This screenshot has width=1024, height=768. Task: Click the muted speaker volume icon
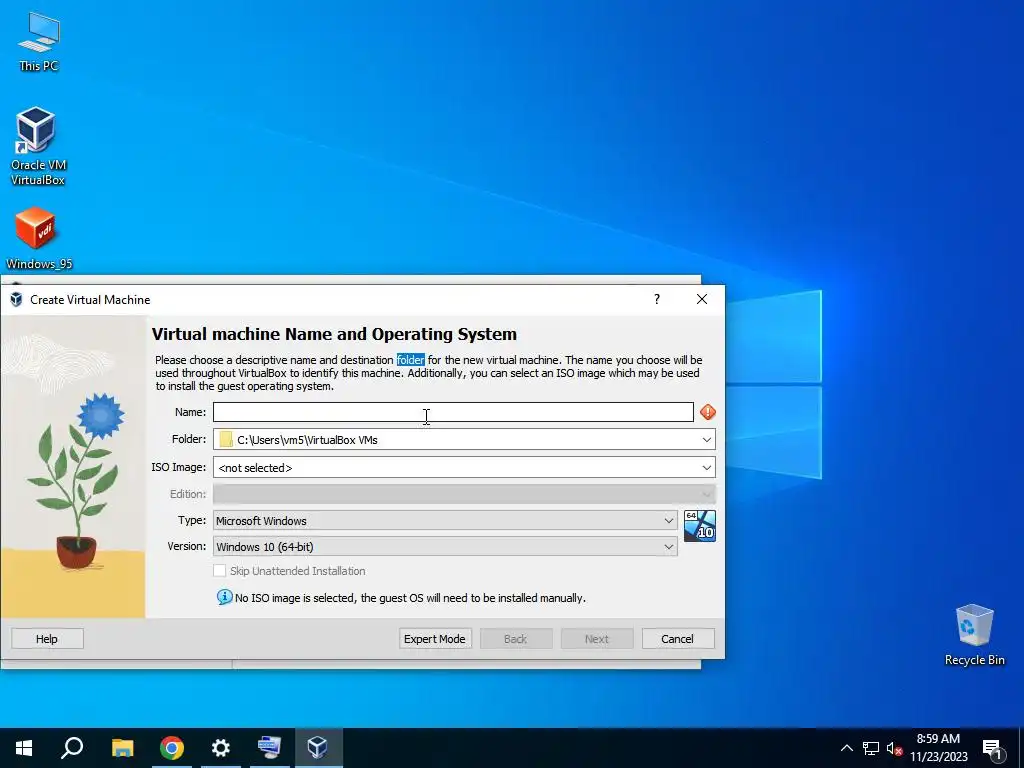[x=894, y=748]
